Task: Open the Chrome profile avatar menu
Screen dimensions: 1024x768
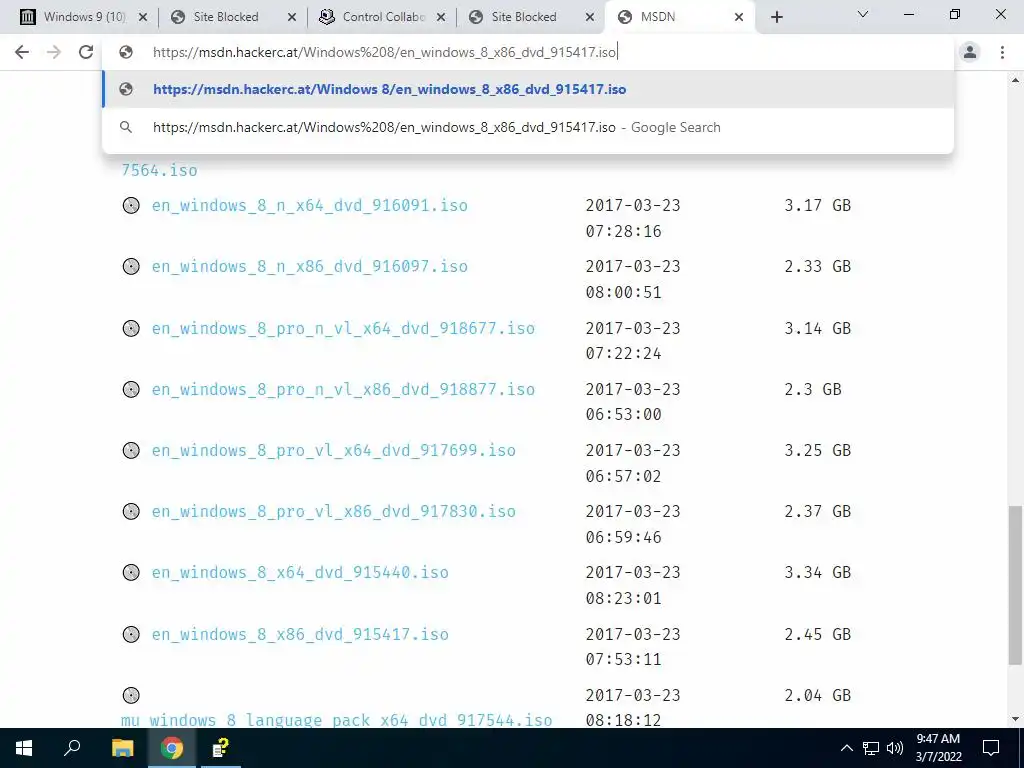Action: pos(970,52)
